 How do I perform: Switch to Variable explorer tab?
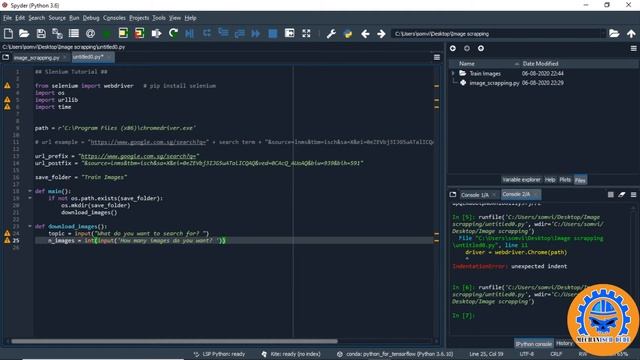(521, 180)
